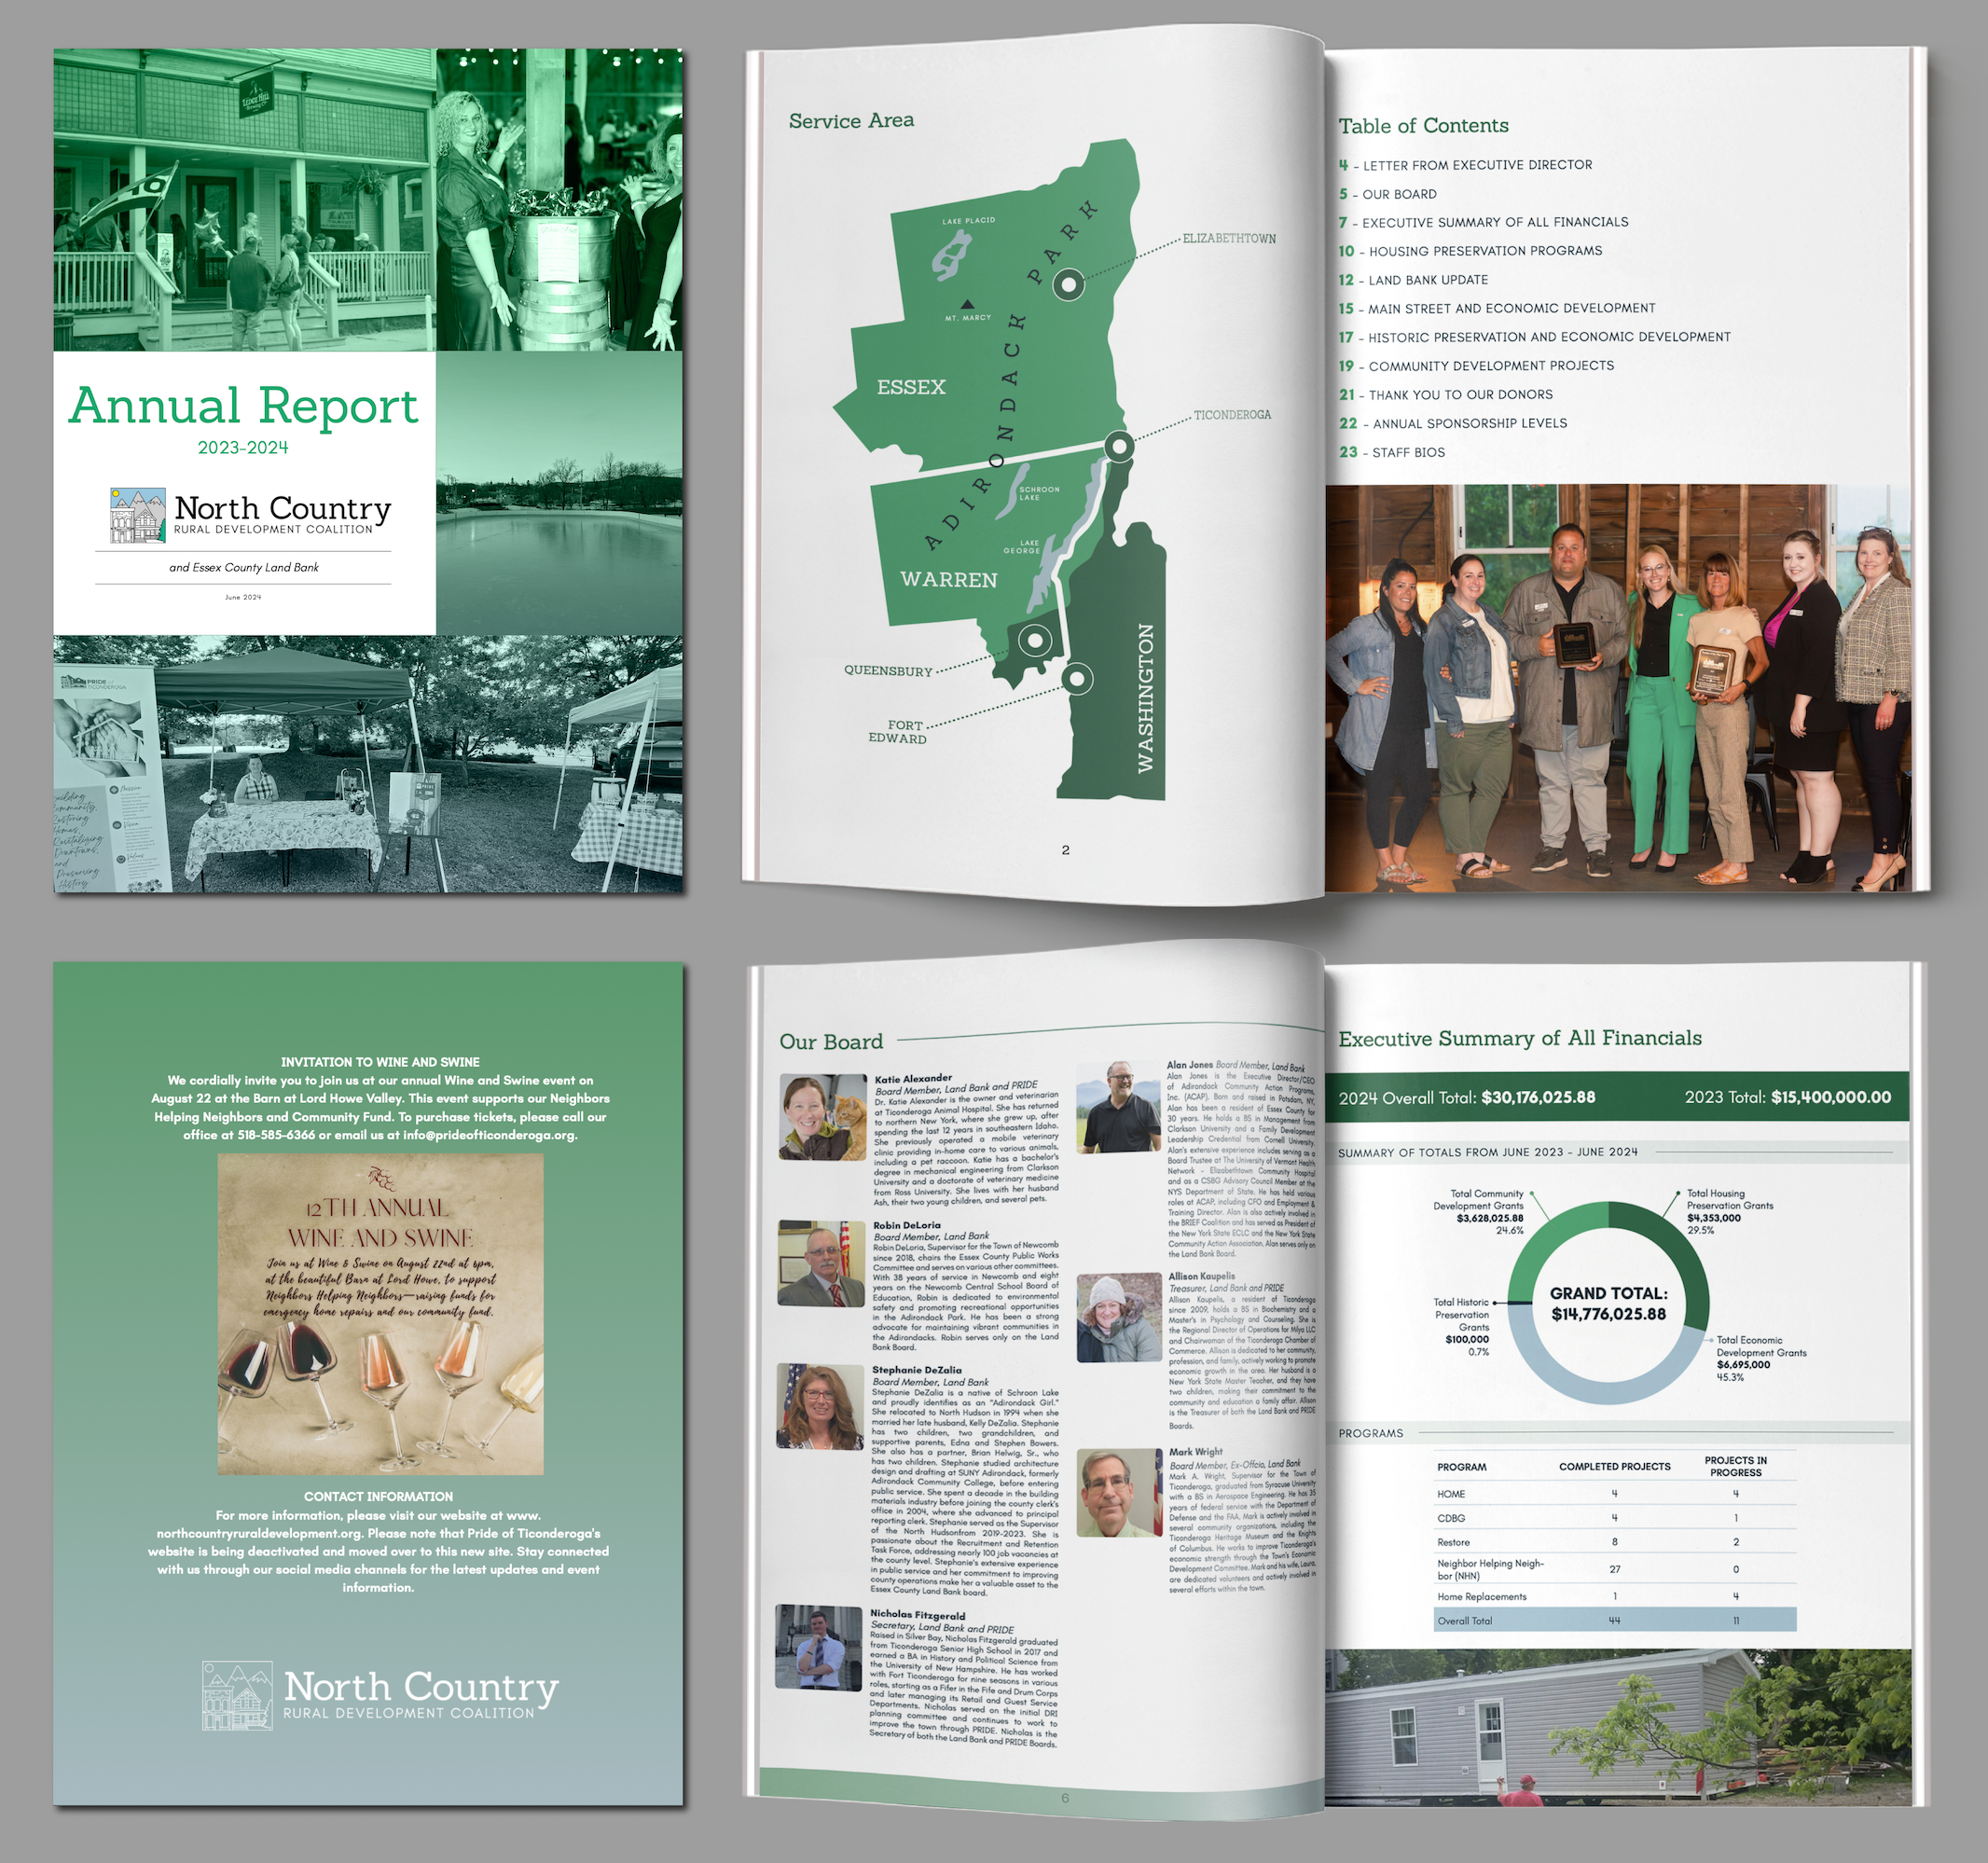Click the '12th Annual Wine and Swine' flyer image

(381, 1314)
